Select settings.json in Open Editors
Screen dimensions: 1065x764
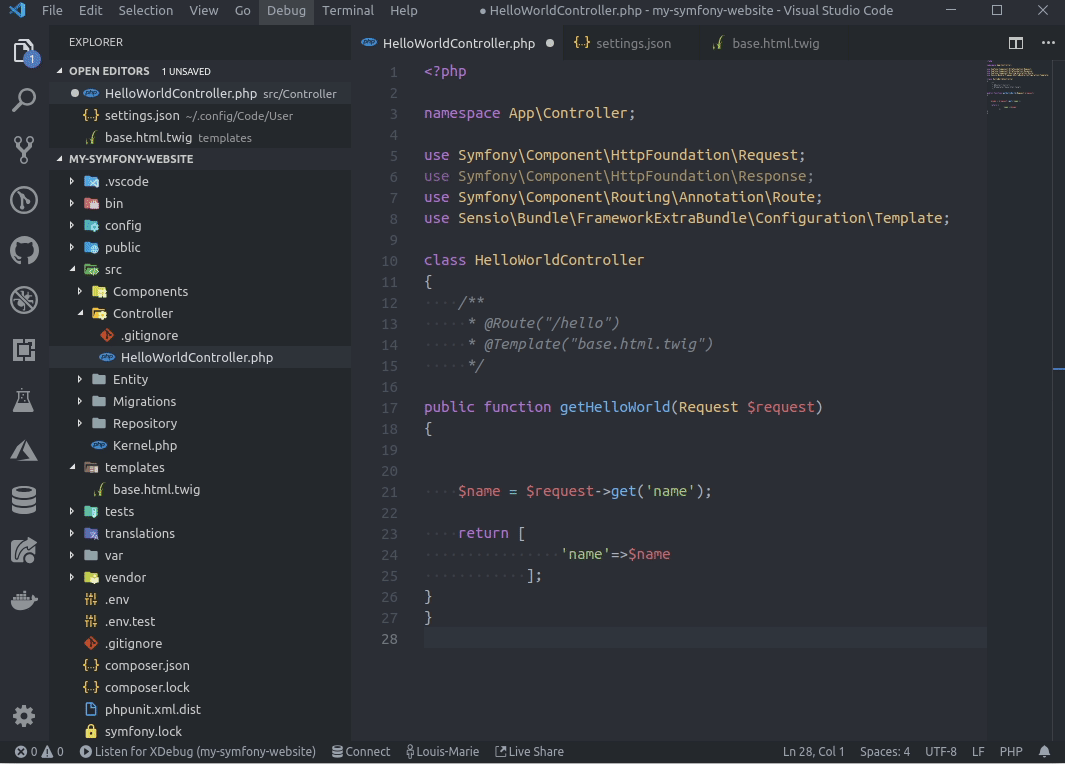pyautogui.click(x=200, y=115)
